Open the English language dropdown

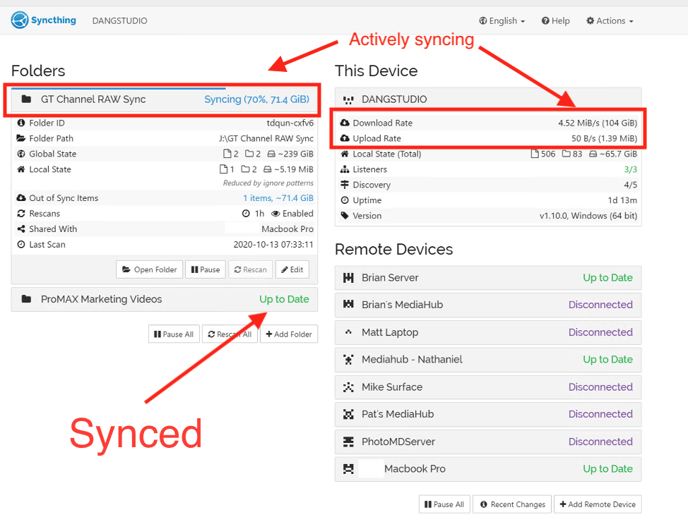(502, 21)
